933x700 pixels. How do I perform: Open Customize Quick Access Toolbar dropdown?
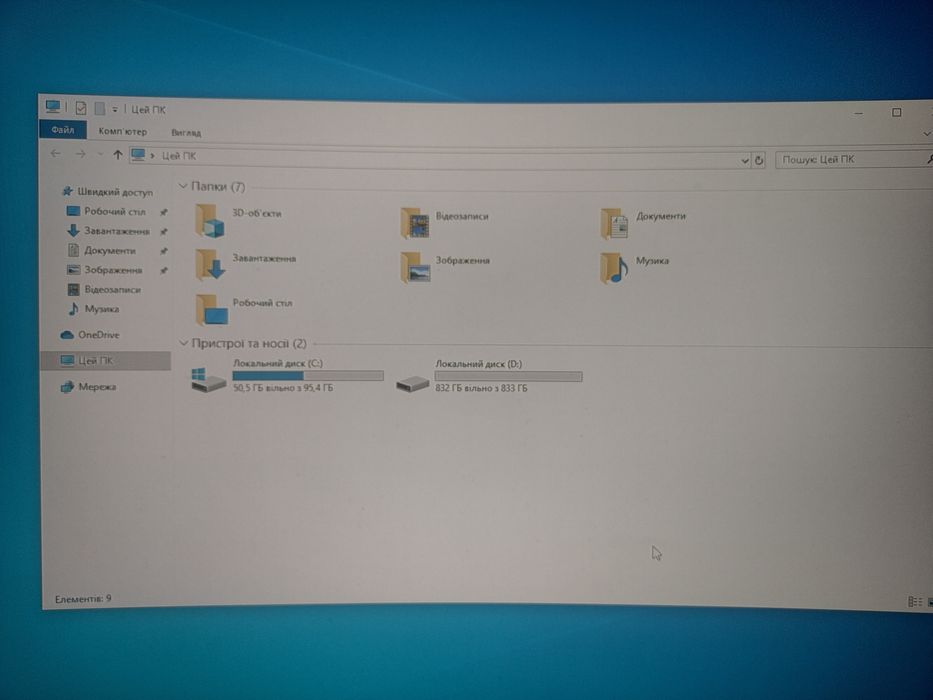click(x=115, y=109)
